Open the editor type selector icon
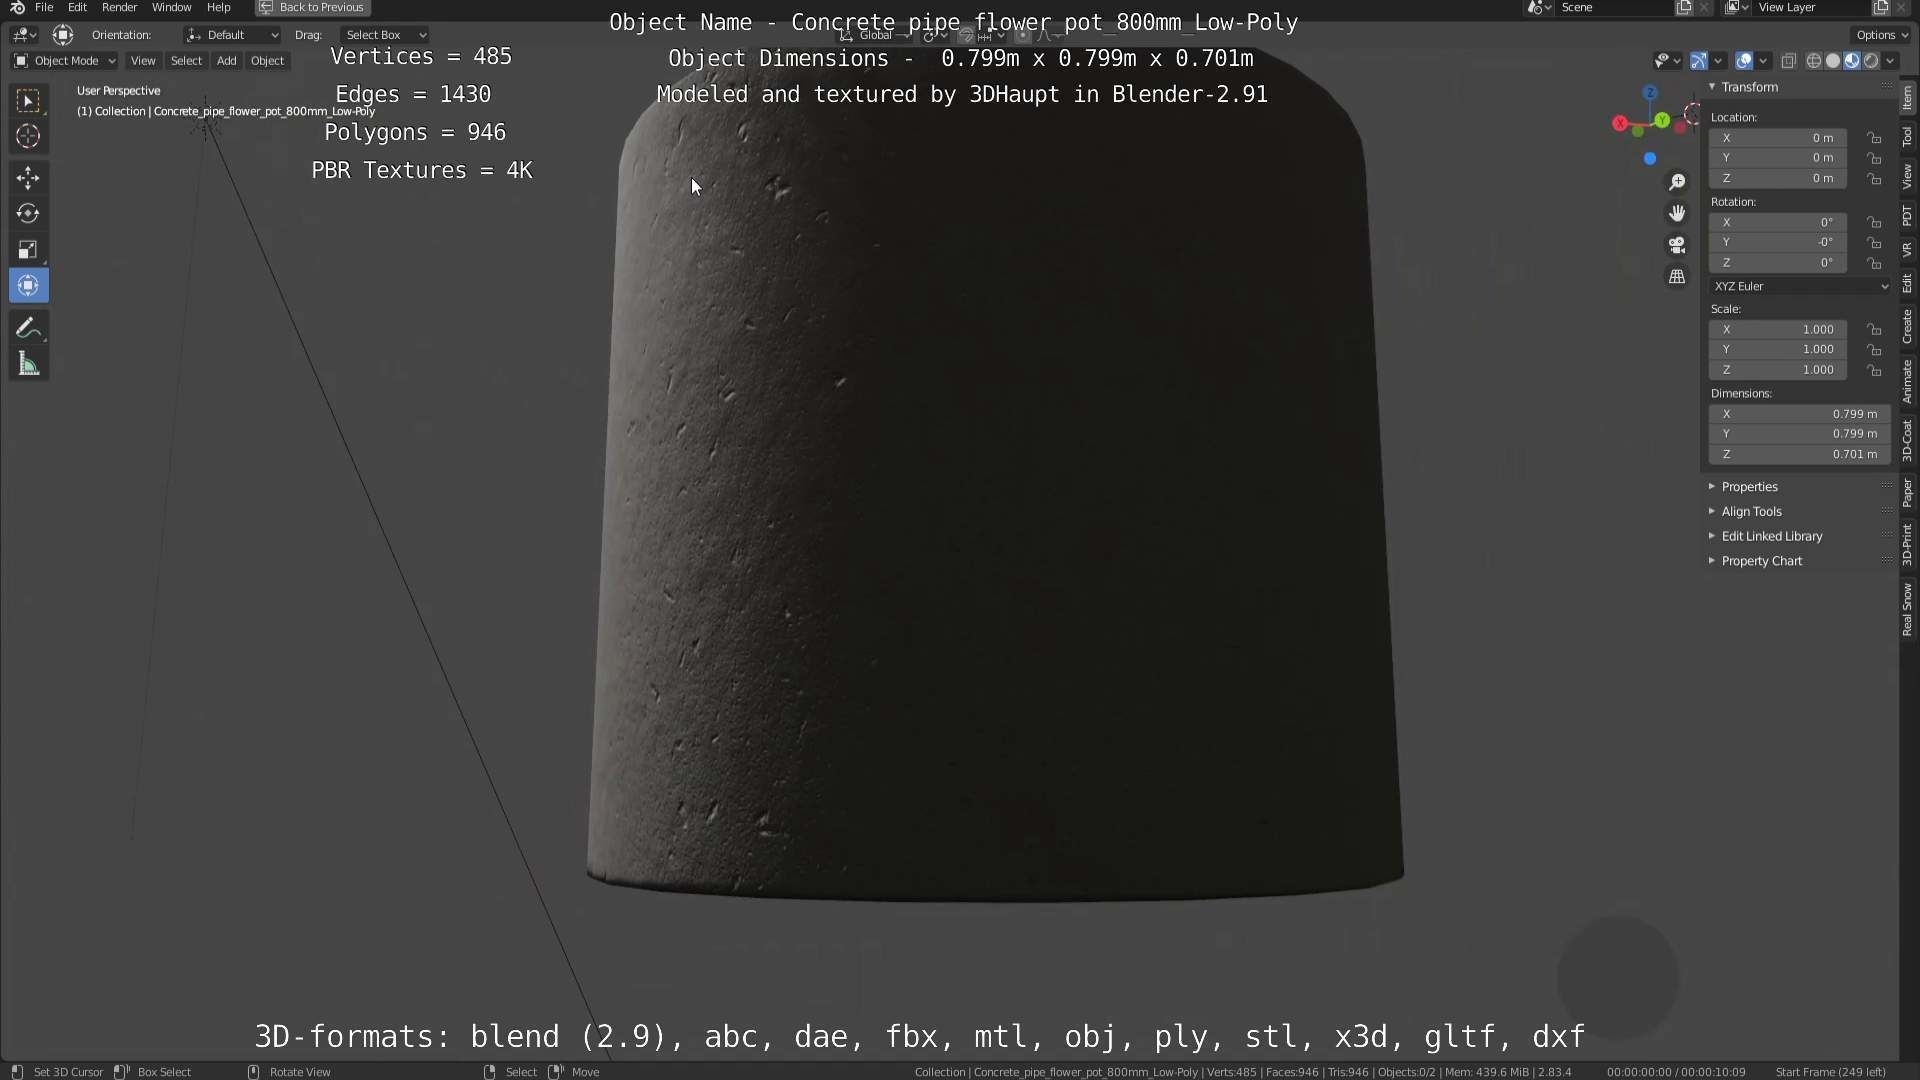The image size is (1920, 1080). pyautogui.click(x=24, y=35)
